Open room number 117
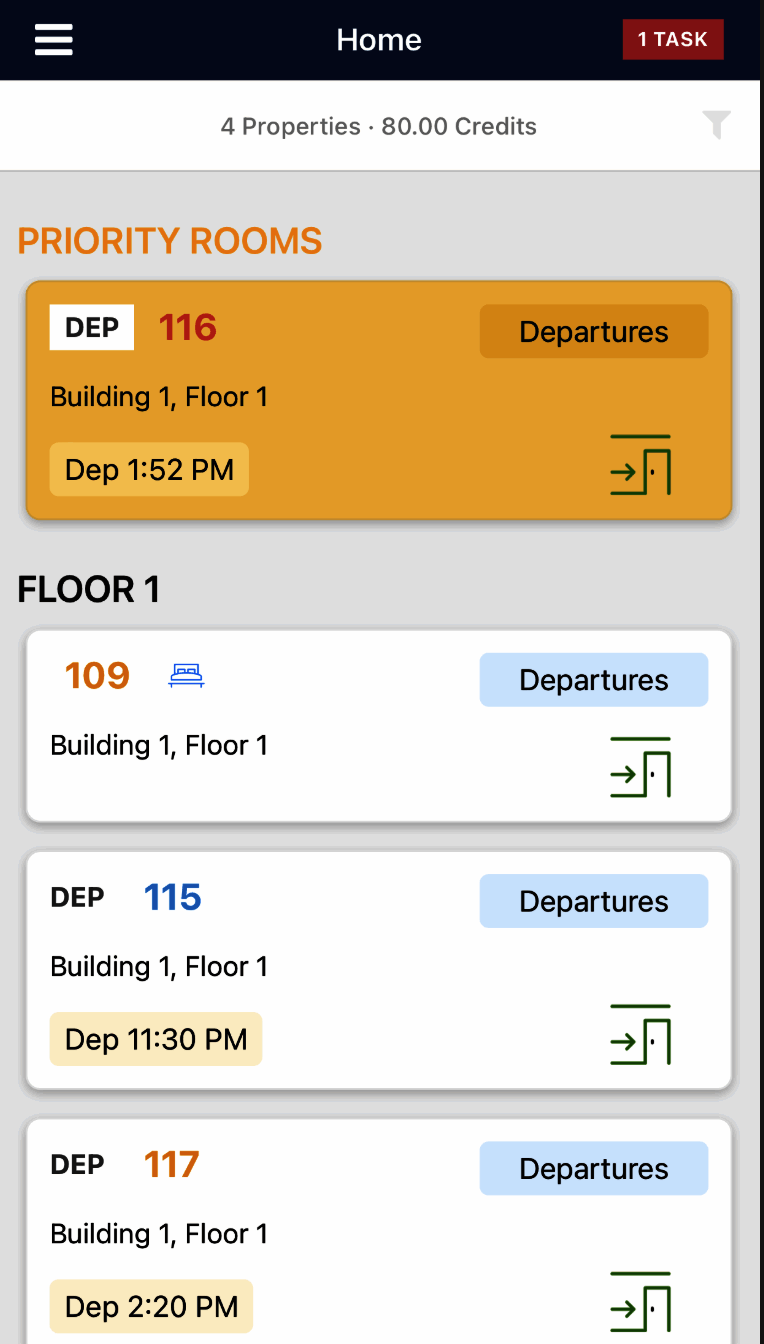Image resolution: width=764 pixels, height=1344 pixels. (x=171, y=1165)
